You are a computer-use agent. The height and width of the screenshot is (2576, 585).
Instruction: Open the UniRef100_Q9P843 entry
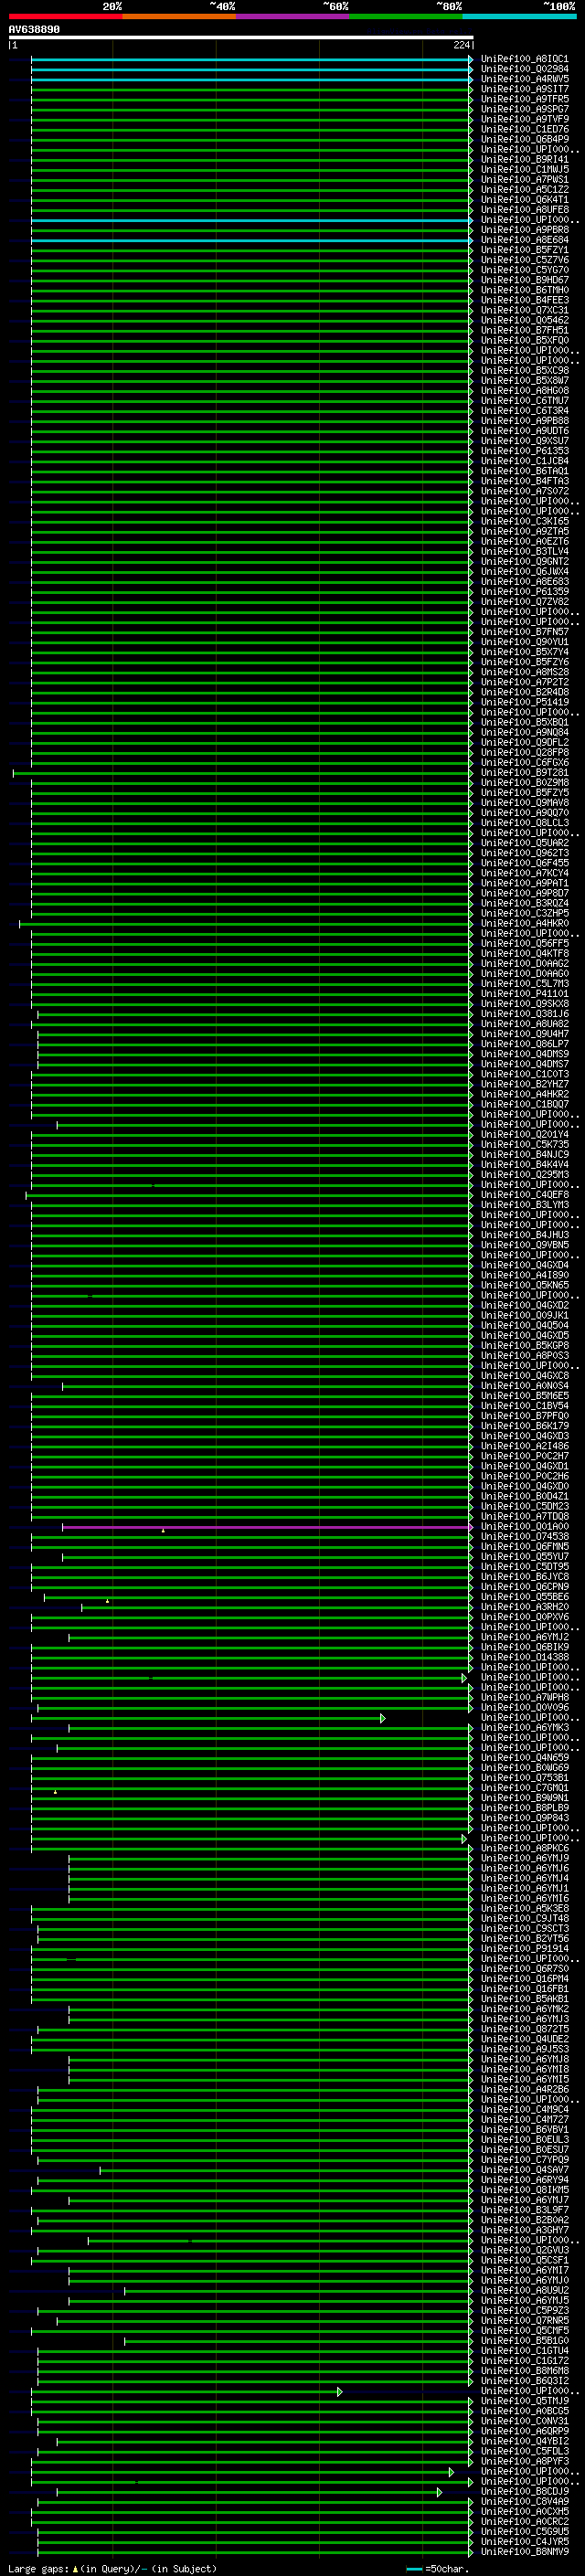524,1818
